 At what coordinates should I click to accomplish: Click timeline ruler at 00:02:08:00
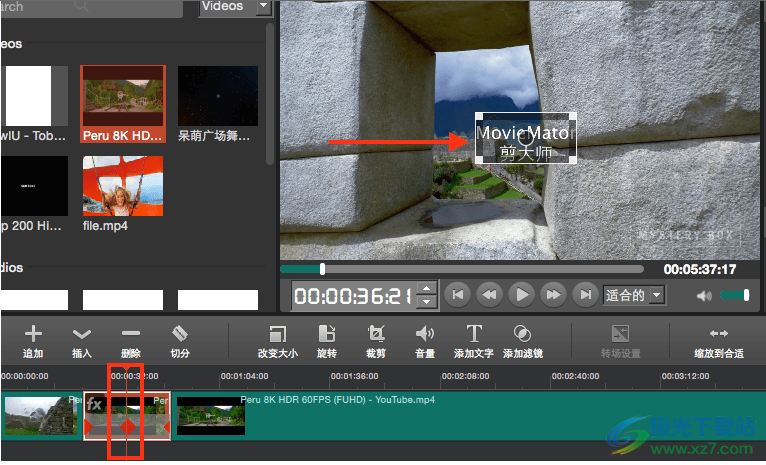465,376
